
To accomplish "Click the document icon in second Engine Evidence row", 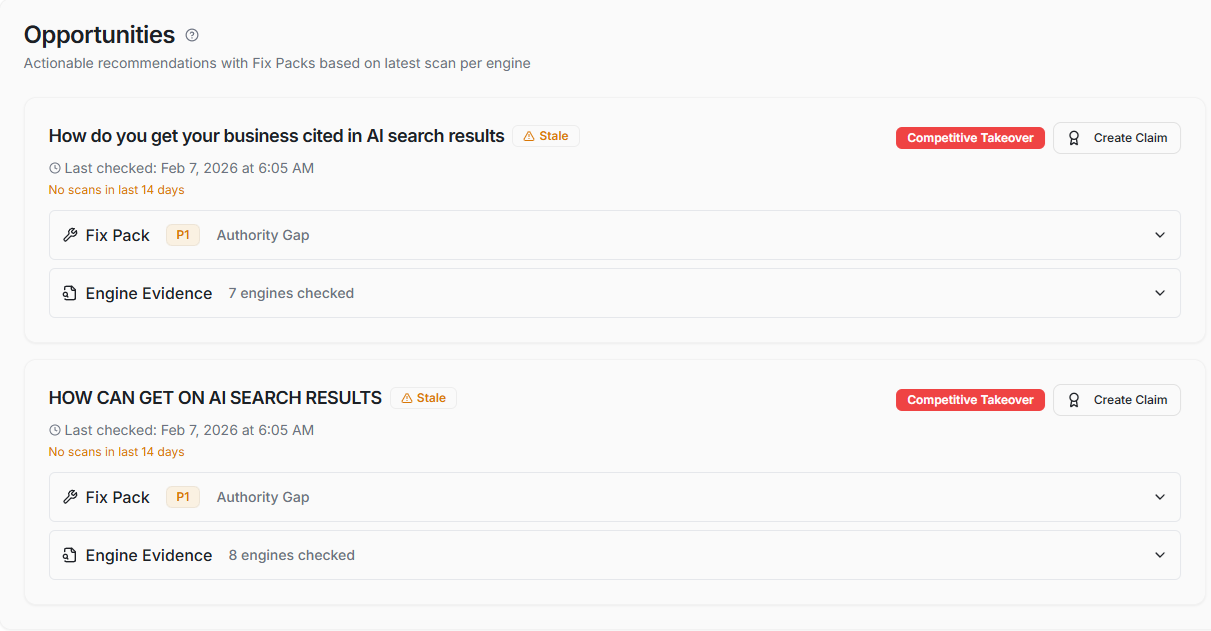I will pyautogui.click(x=70, y=555).
